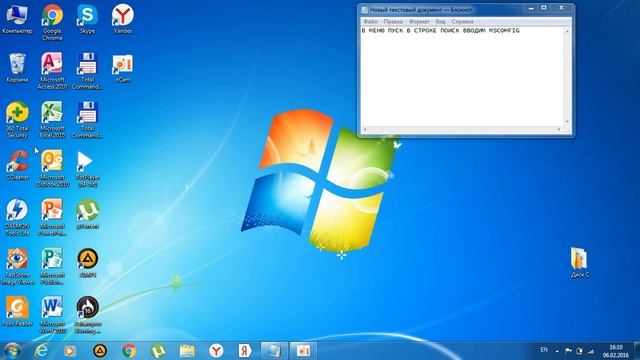Open the Windows Start orb
Viewport: 640px width, 360px height.
coord(11,351)
